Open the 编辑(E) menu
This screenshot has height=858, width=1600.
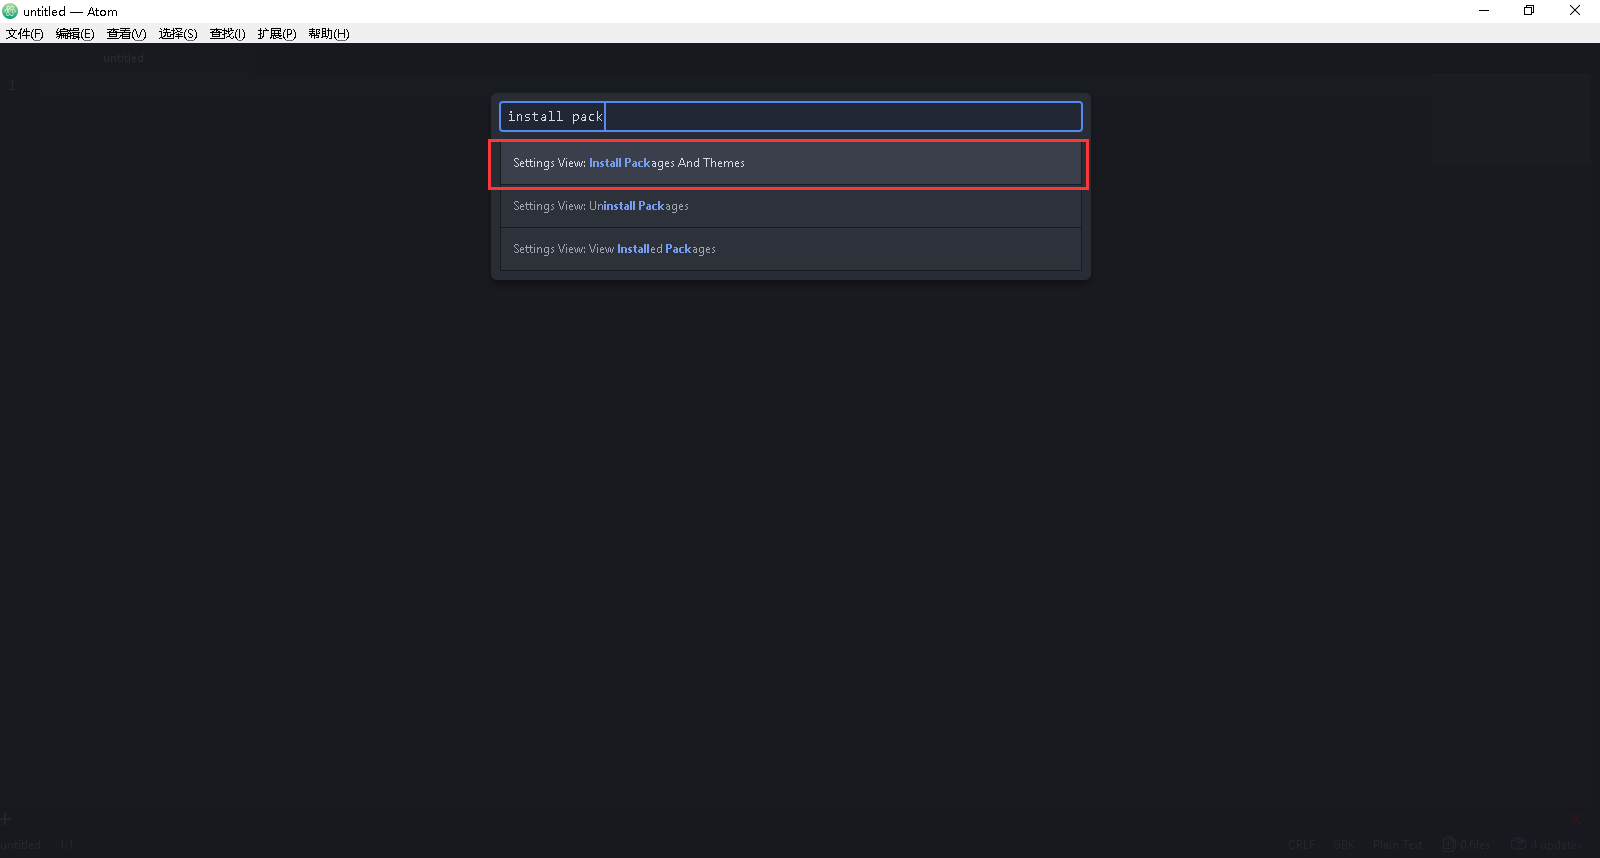click(75, 34)
